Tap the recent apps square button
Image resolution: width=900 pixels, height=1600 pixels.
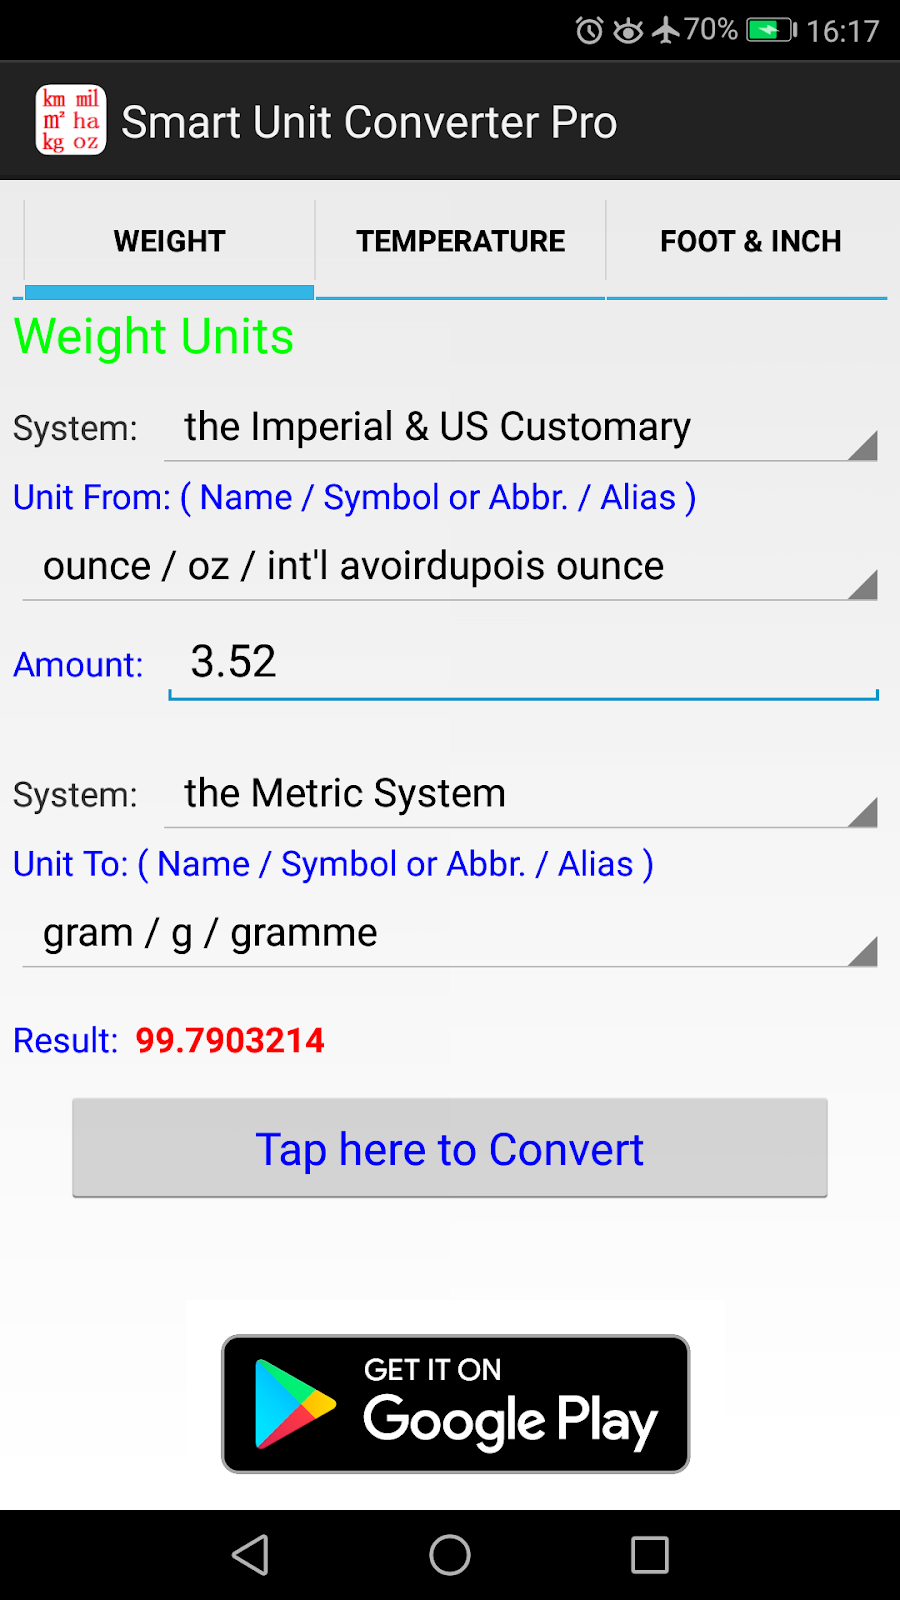[650, 1555]
